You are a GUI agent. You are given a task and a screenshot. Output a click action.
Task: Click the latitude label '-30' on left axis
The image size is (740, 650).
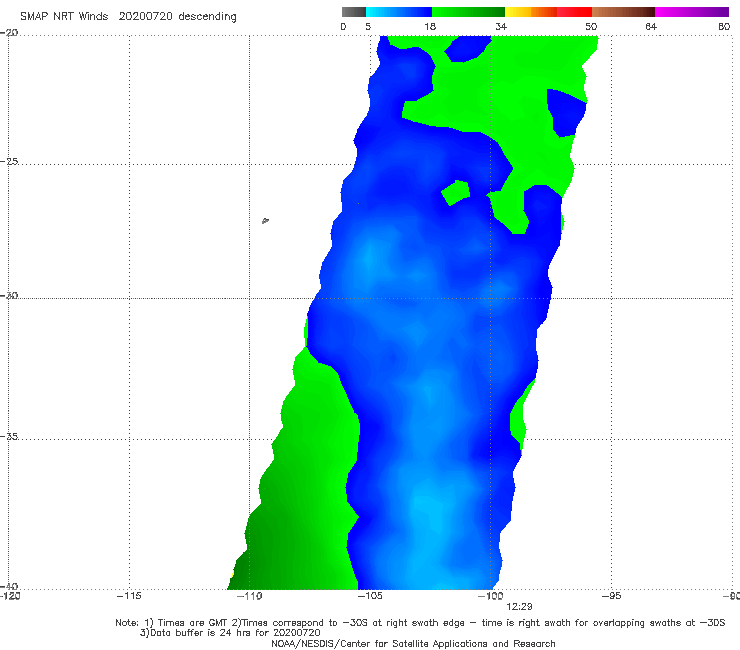tap(9, 295)
